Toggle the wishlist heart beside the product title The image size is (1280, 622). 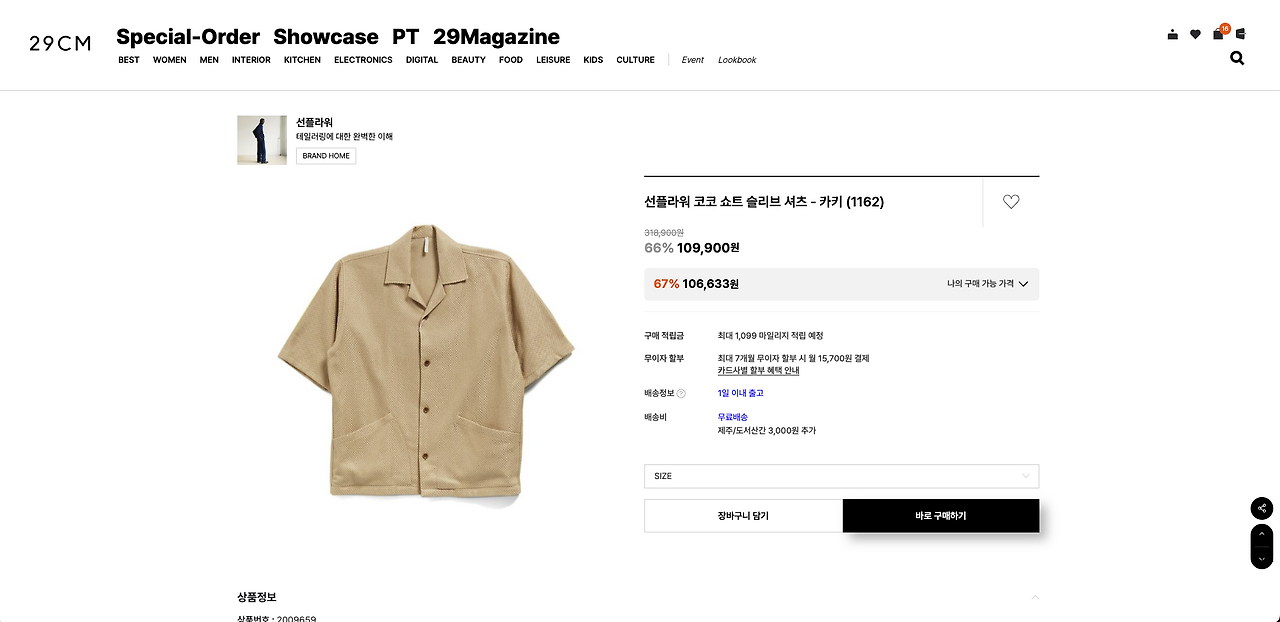click(1010, 201)
